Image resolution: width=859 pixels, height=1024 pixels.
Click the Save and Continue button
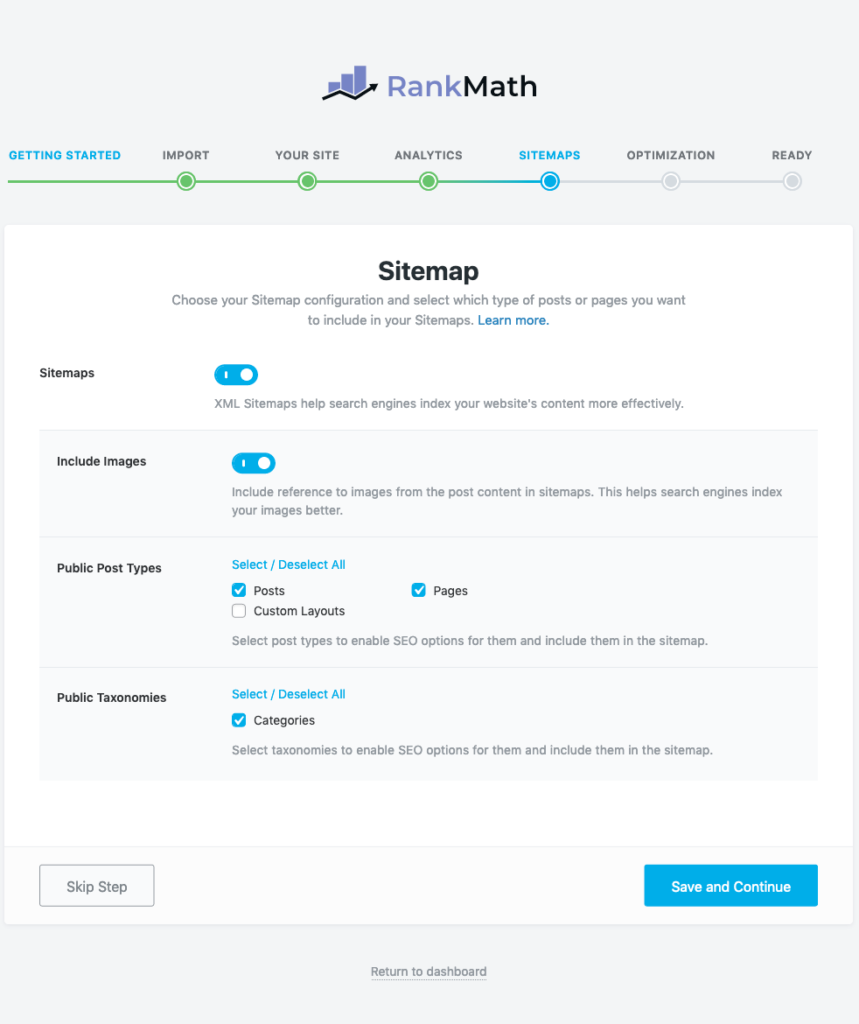731,886
